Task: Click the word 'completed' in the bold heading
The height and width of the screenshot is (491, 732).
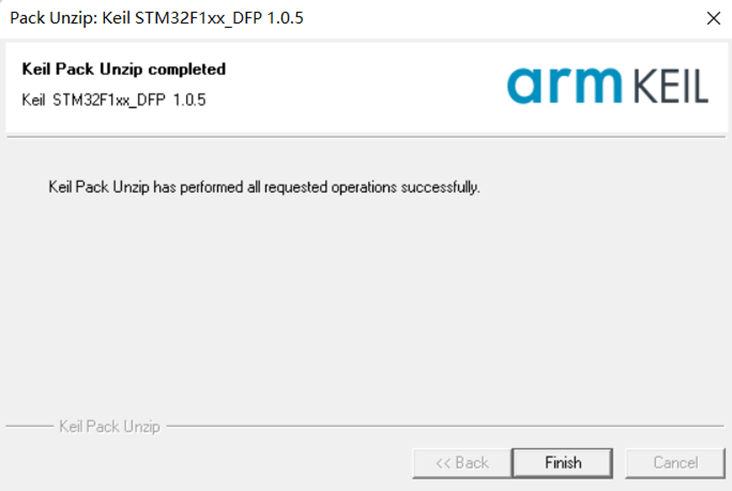Action: click(x=187, y=70)
